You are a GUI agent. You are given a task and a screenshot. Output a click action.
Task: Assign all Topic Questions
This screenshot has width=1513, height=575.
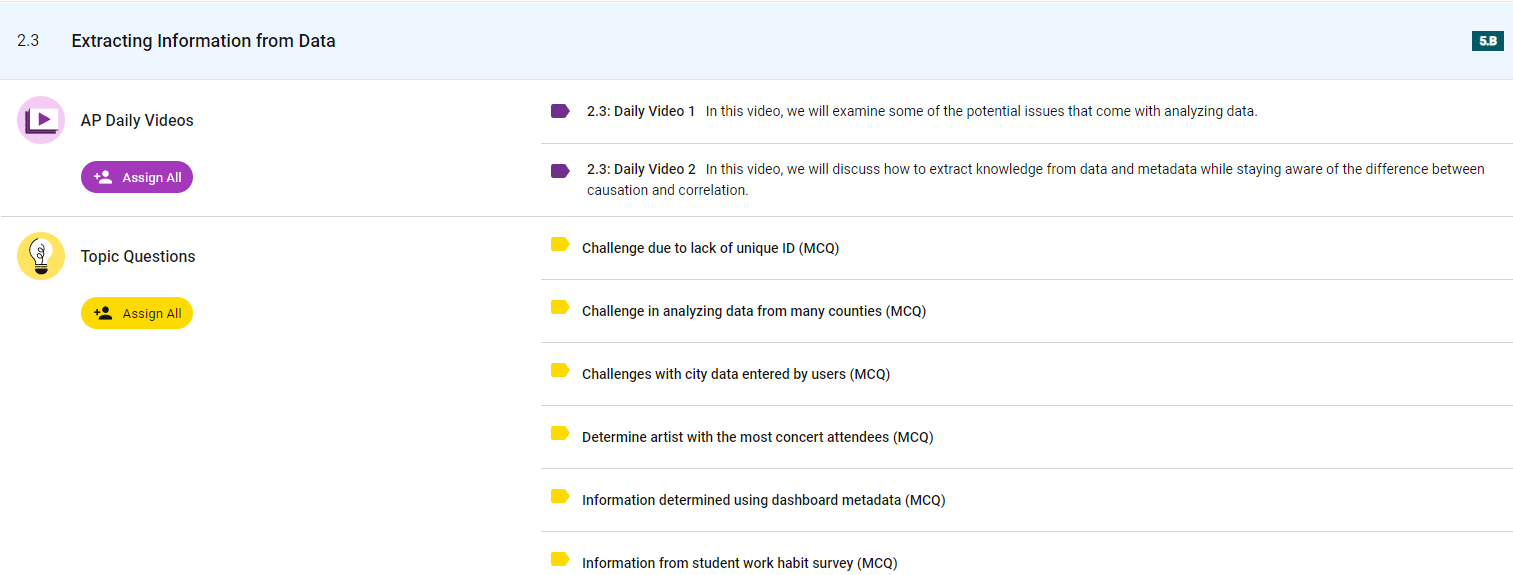(137, 313)
